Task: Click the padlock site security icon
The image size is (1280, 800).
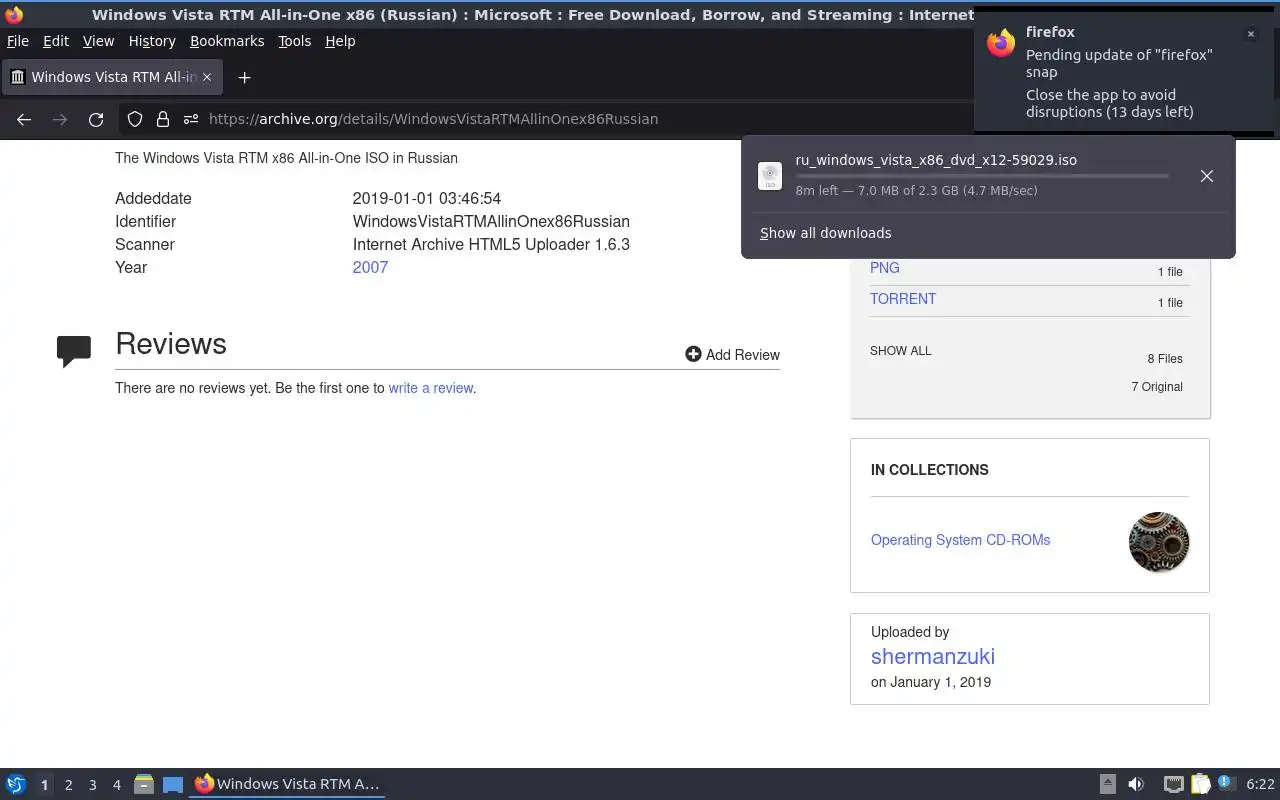Action: [163, 119]
